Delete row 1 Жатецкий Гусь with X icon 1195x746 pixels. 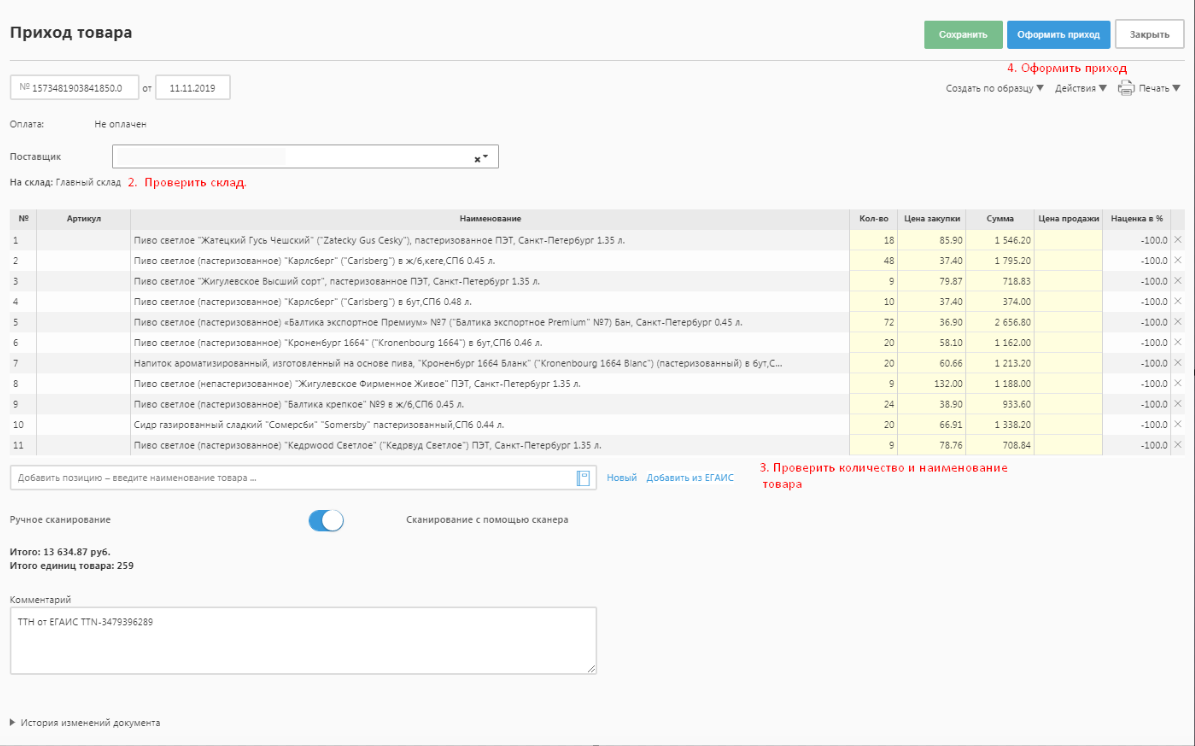pyautogui.click(x=1177, y=240)
